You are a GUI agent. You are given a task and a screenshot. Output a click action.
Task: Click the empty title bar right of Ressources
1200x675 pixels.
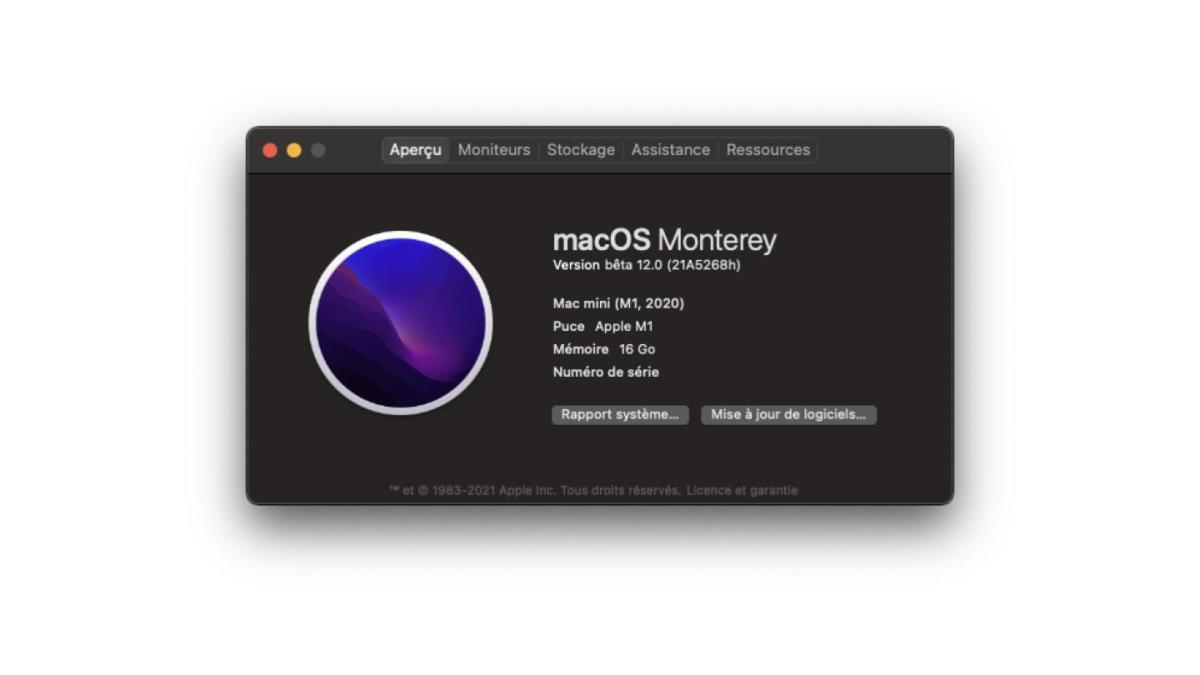(x=884, y=150)
